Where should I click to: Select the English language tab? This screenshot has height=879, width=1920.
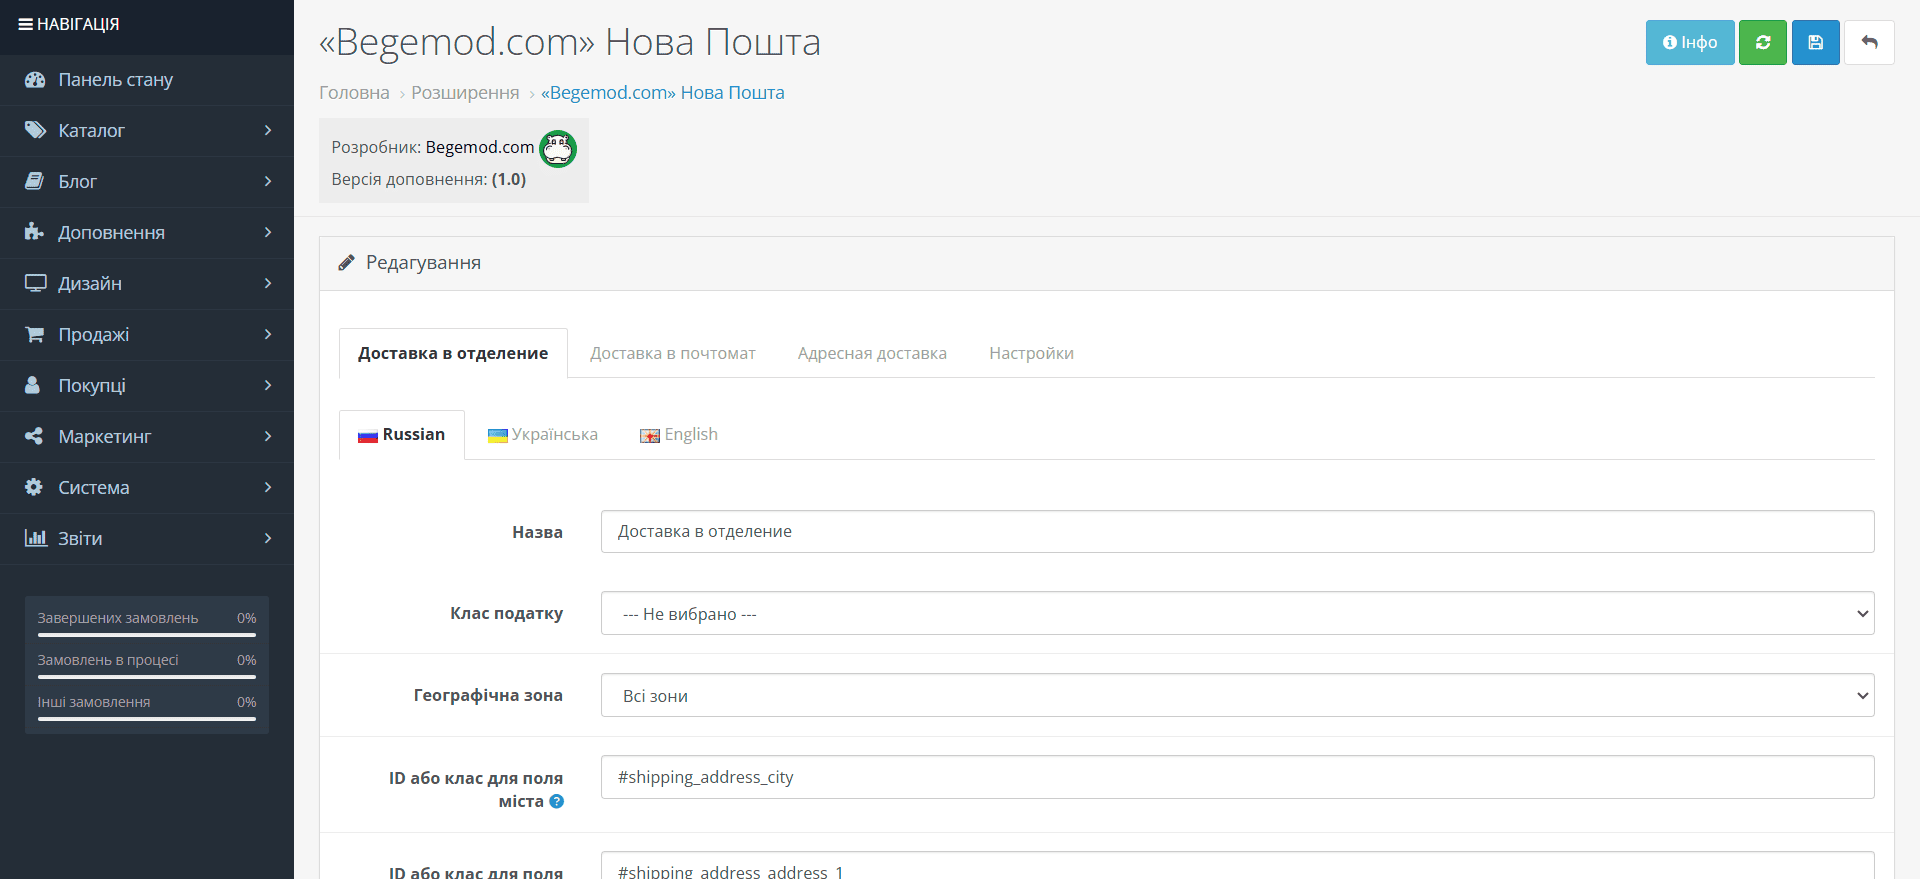click(x=679, y=435)
